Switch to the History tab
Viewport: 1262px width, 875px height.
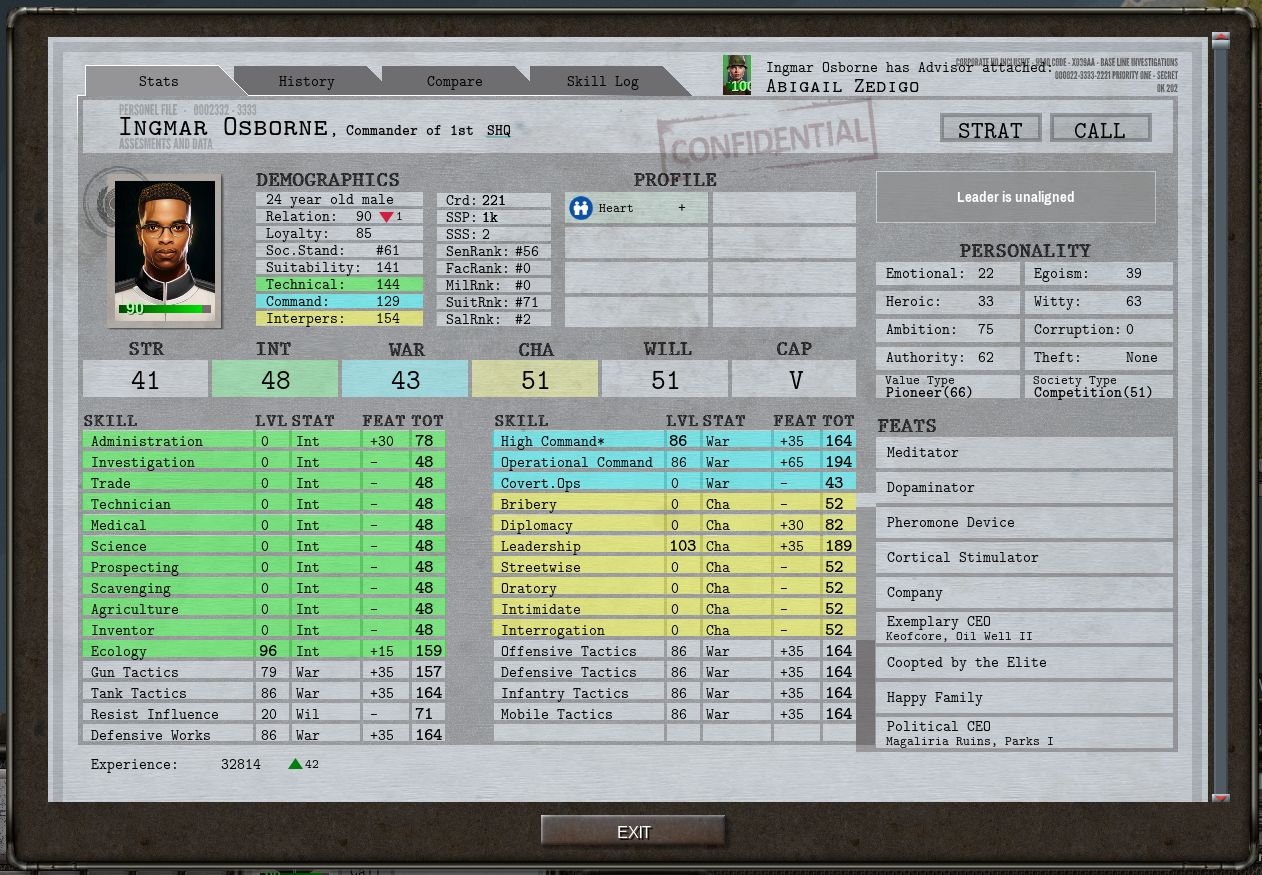coord(306,81)
